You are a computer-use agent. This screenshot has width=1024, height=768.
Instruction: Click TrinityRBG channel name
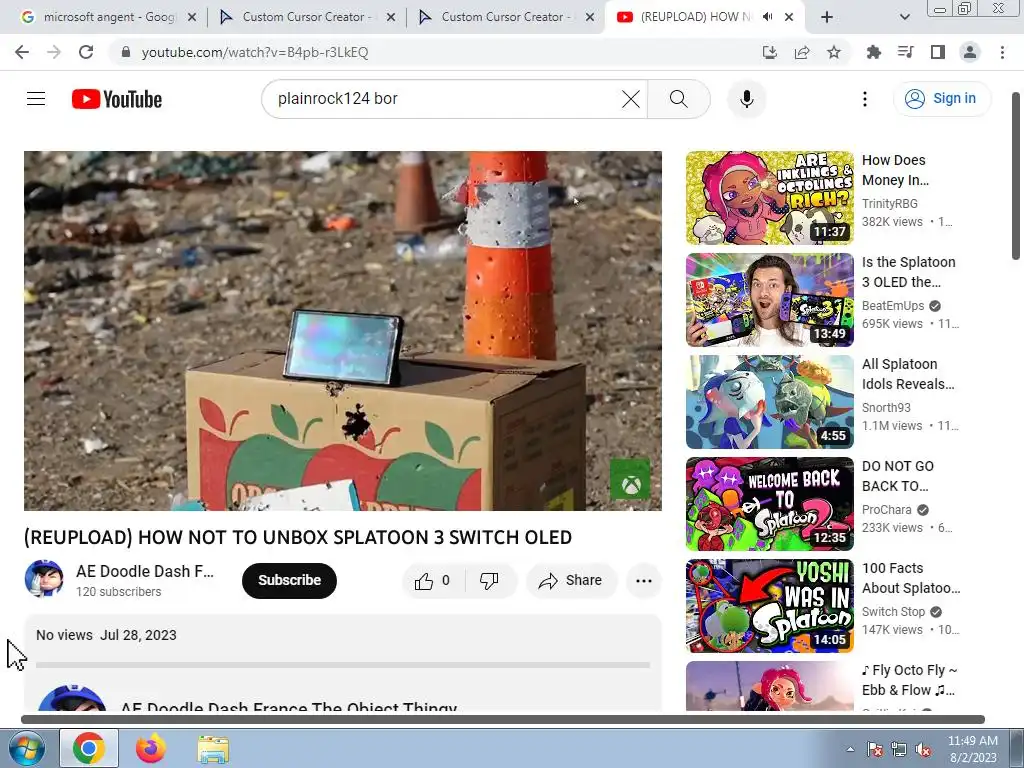pos(889,204)
